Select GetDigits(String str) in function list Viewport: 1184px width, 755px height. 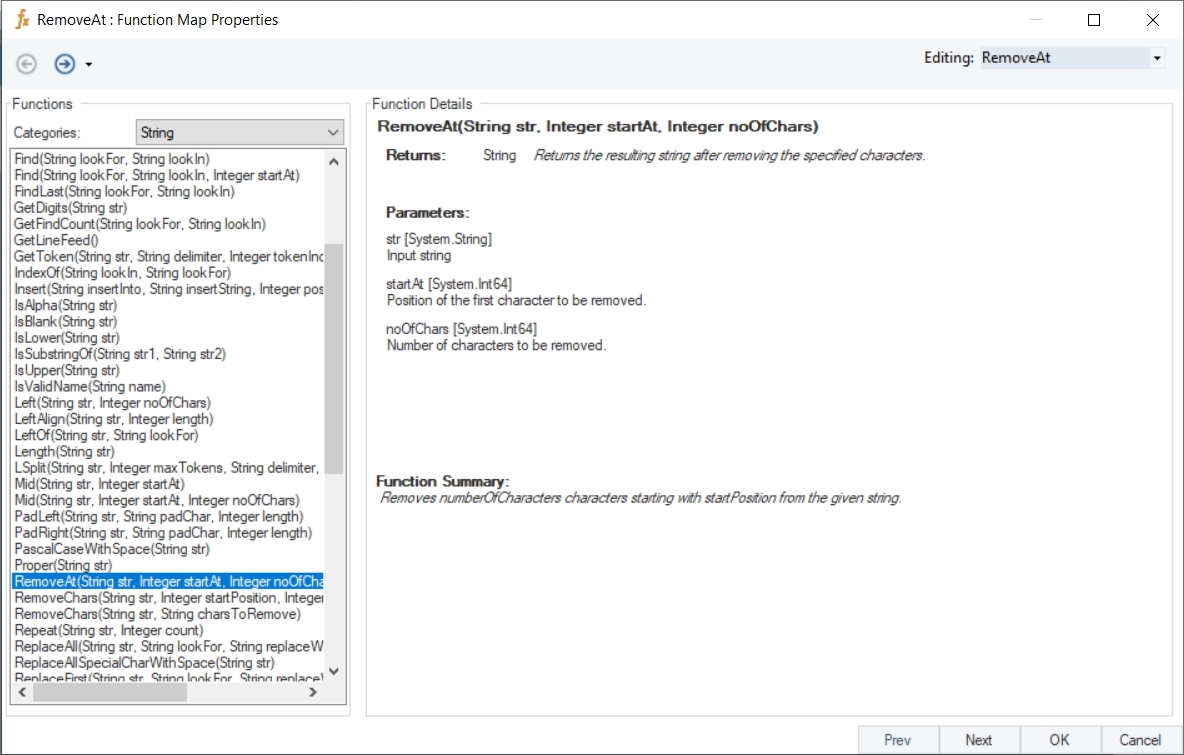(x=70, y=208)
